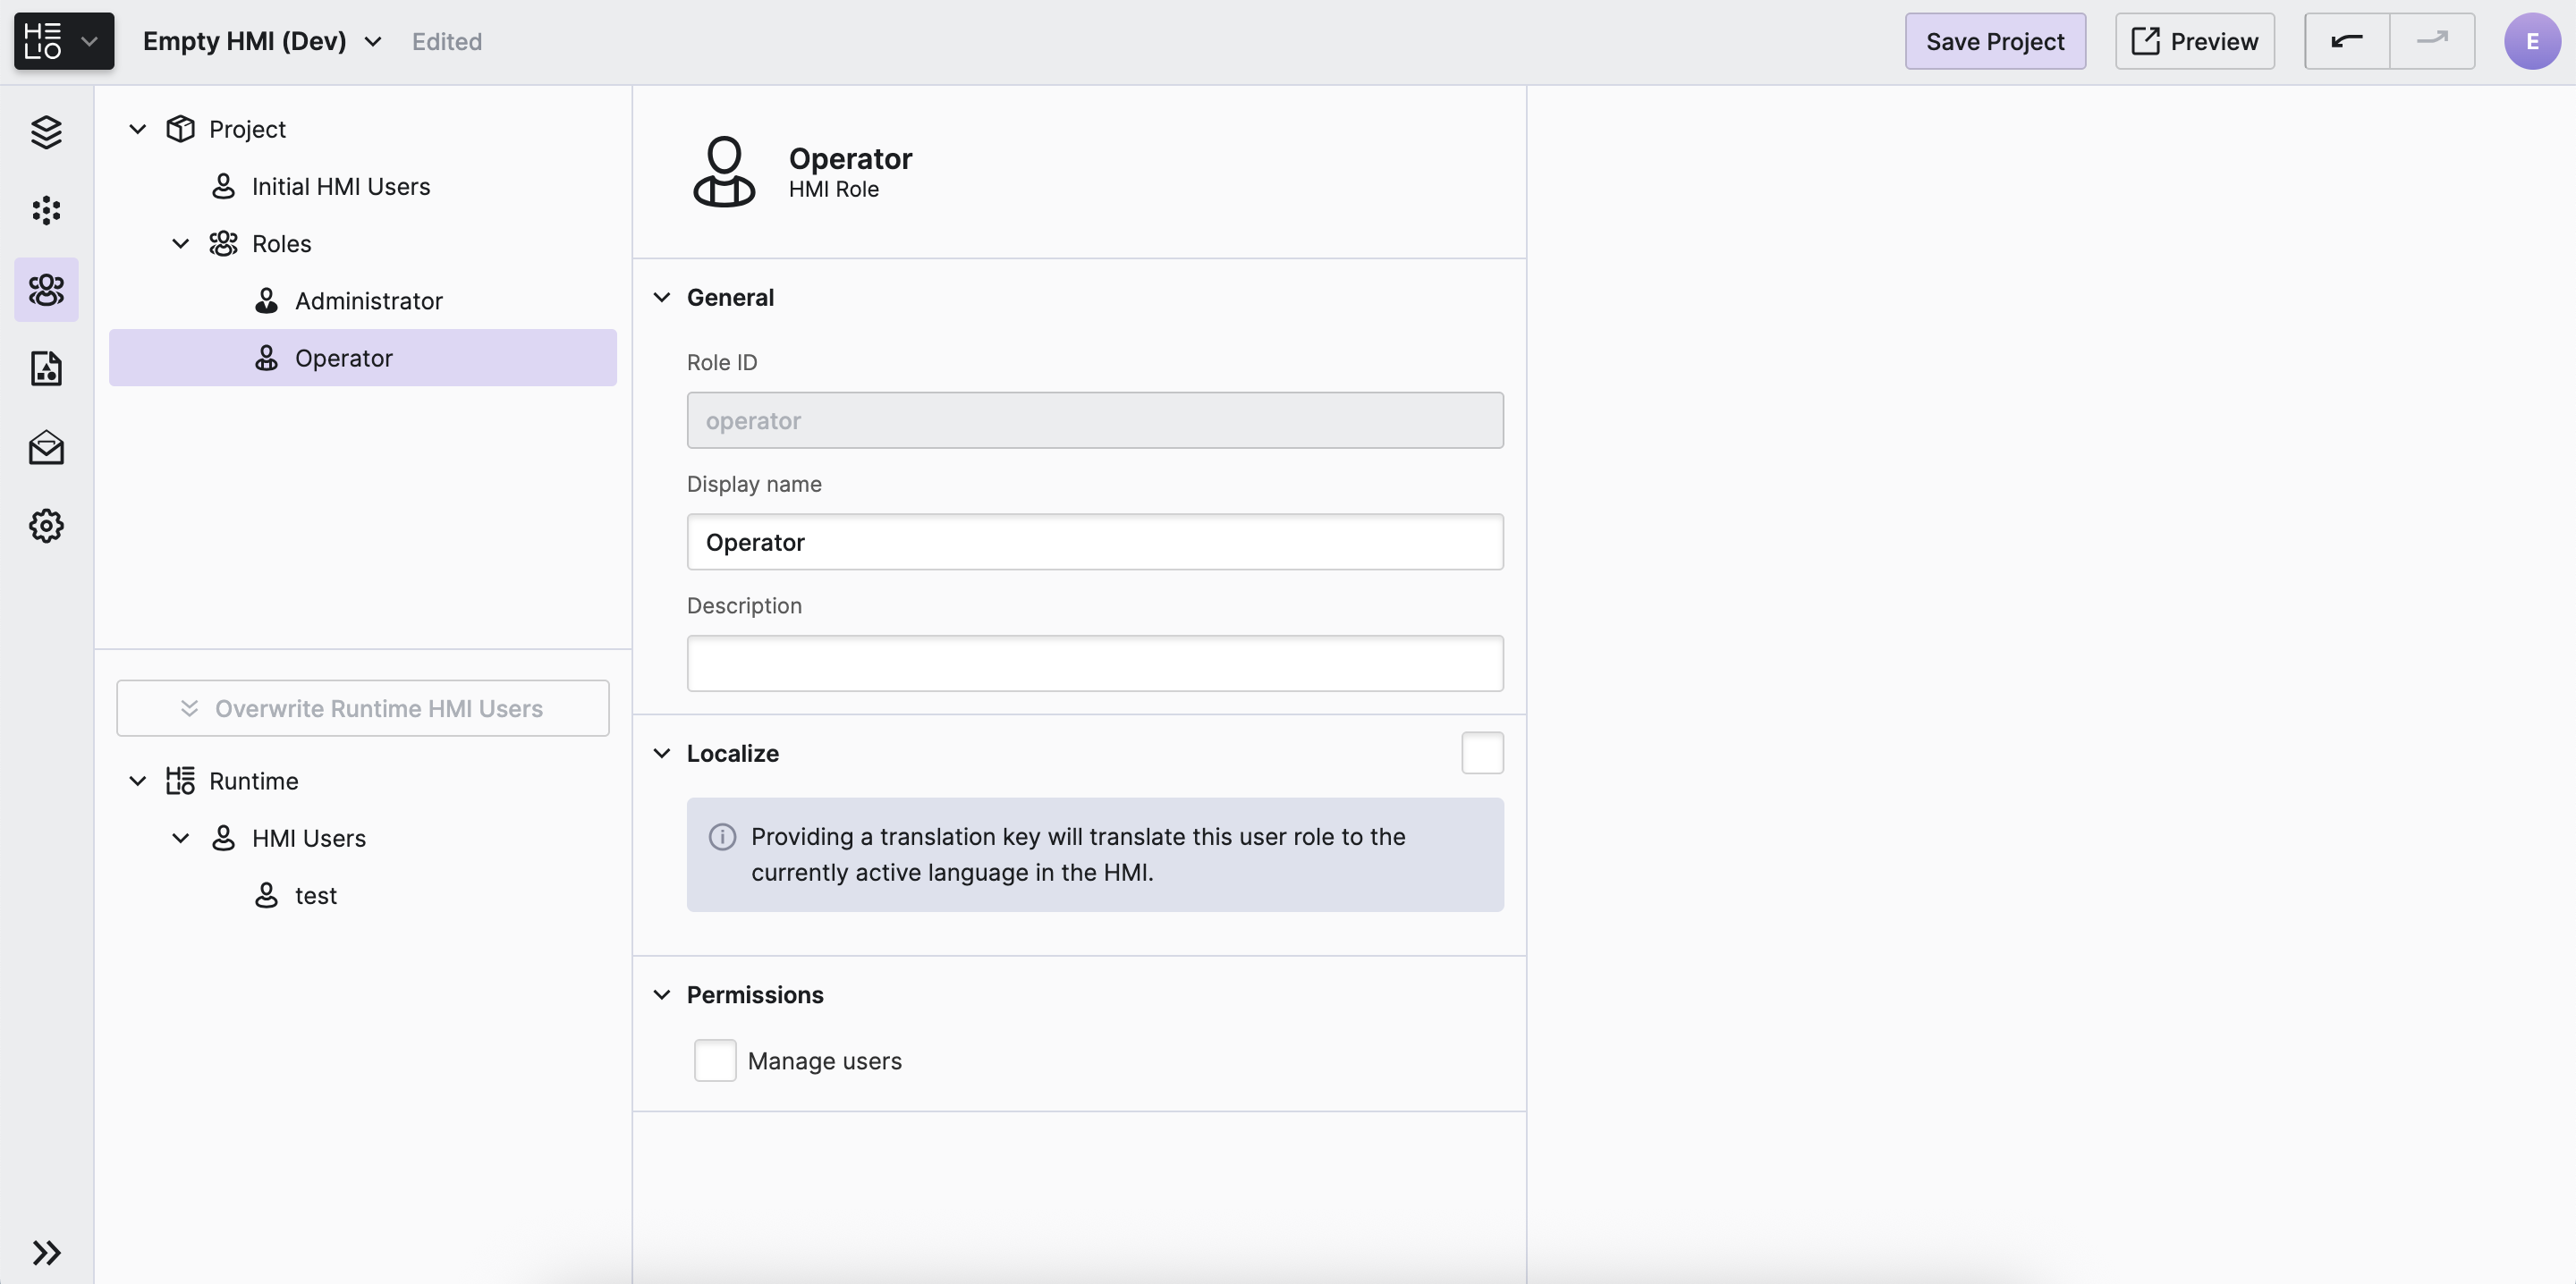Open the settings gear sidebar icon

[46, 525]
